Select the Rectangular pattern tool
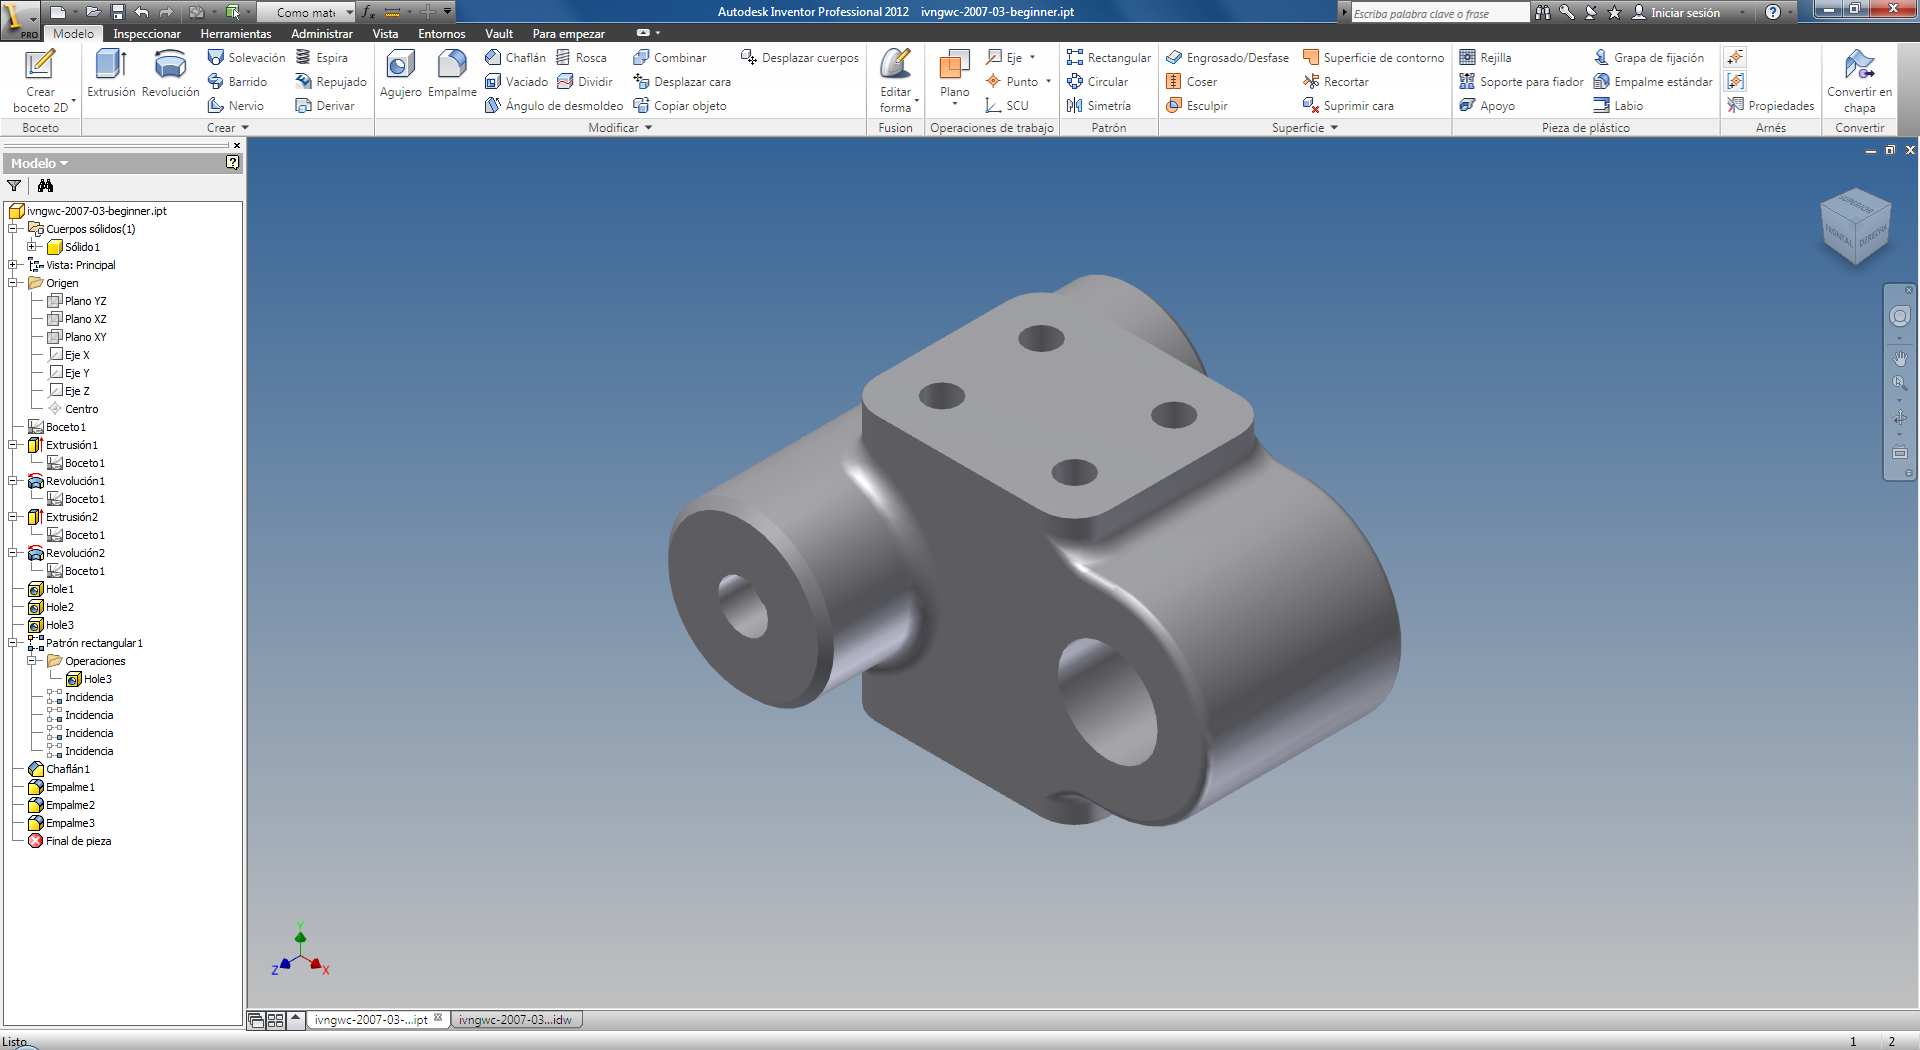This screenshot has height=1050, width=1920. (1108, 58)
